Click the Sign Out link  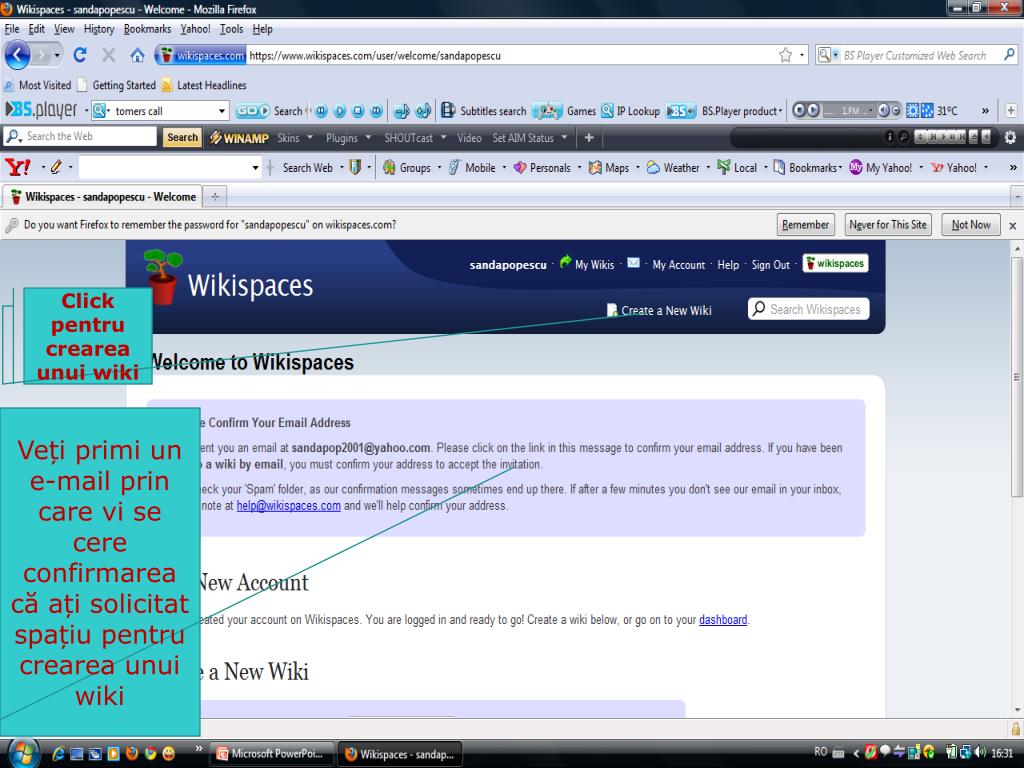tap(771, 264)
